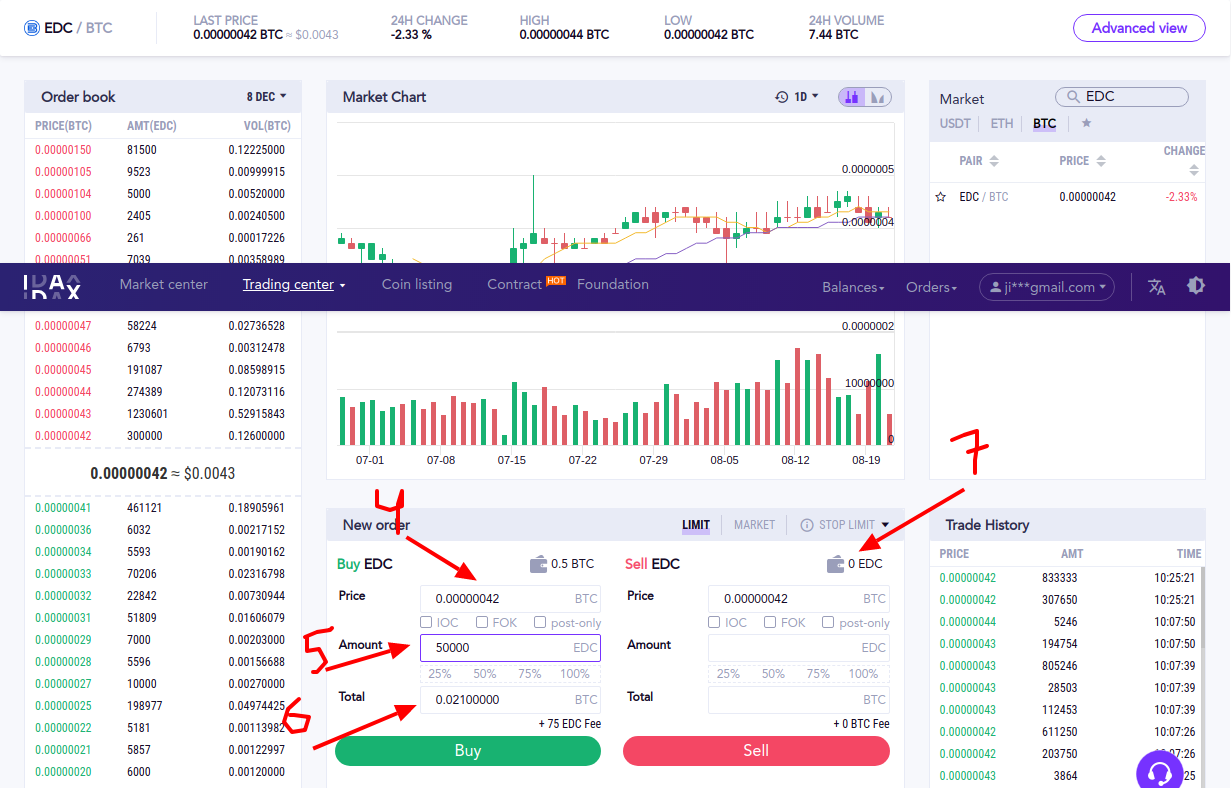Expand the Balances dropdown
Image resolution: width=1231 pixels, height=788 pixels.
tap(853, 287)
